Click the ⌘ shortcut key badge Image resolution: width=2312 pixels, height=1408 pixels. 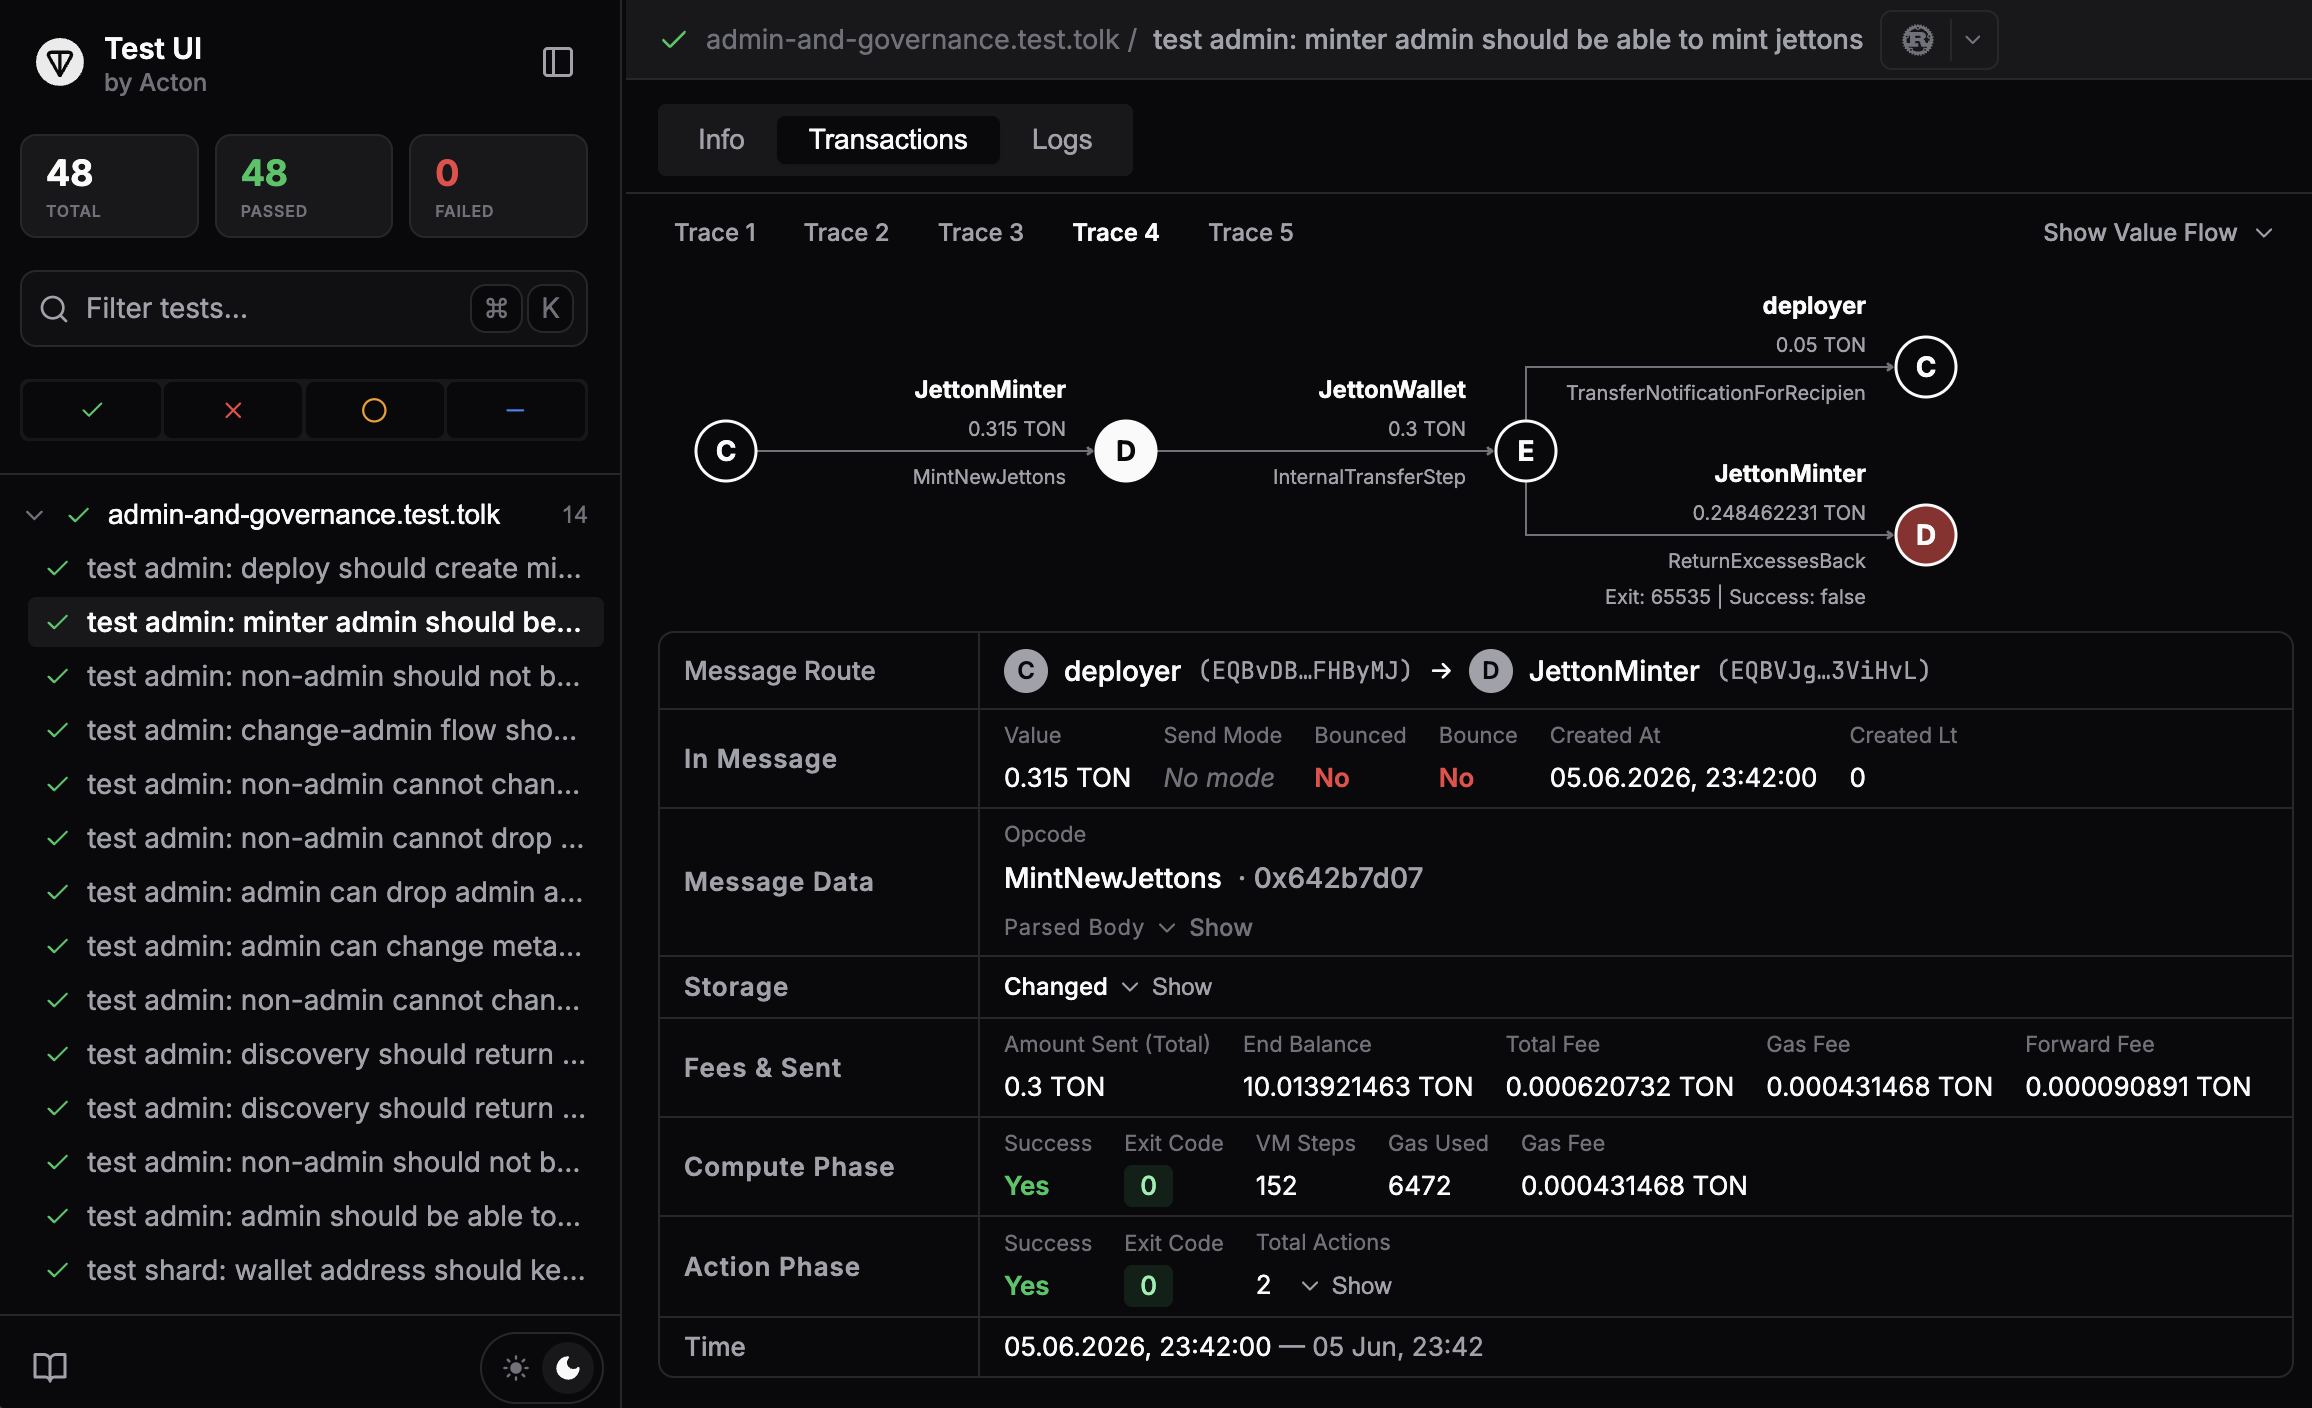point(496,309)
